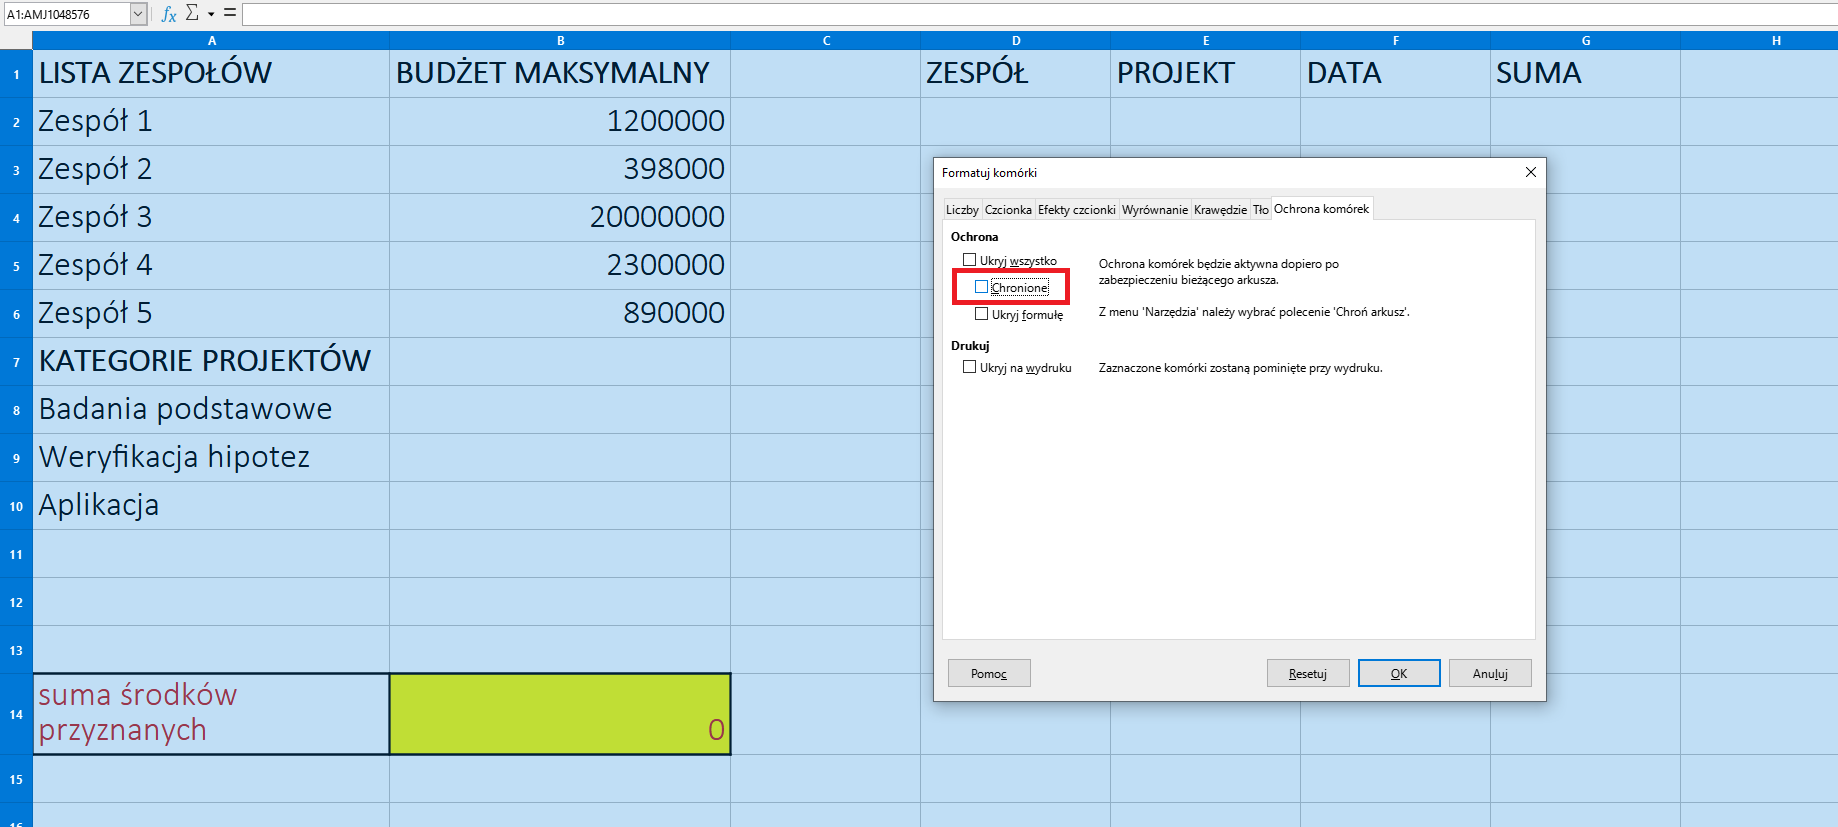Open the Sum functions dropdown arrow
The height and width of the screenshot is (827, 1838).
point(211,14)
